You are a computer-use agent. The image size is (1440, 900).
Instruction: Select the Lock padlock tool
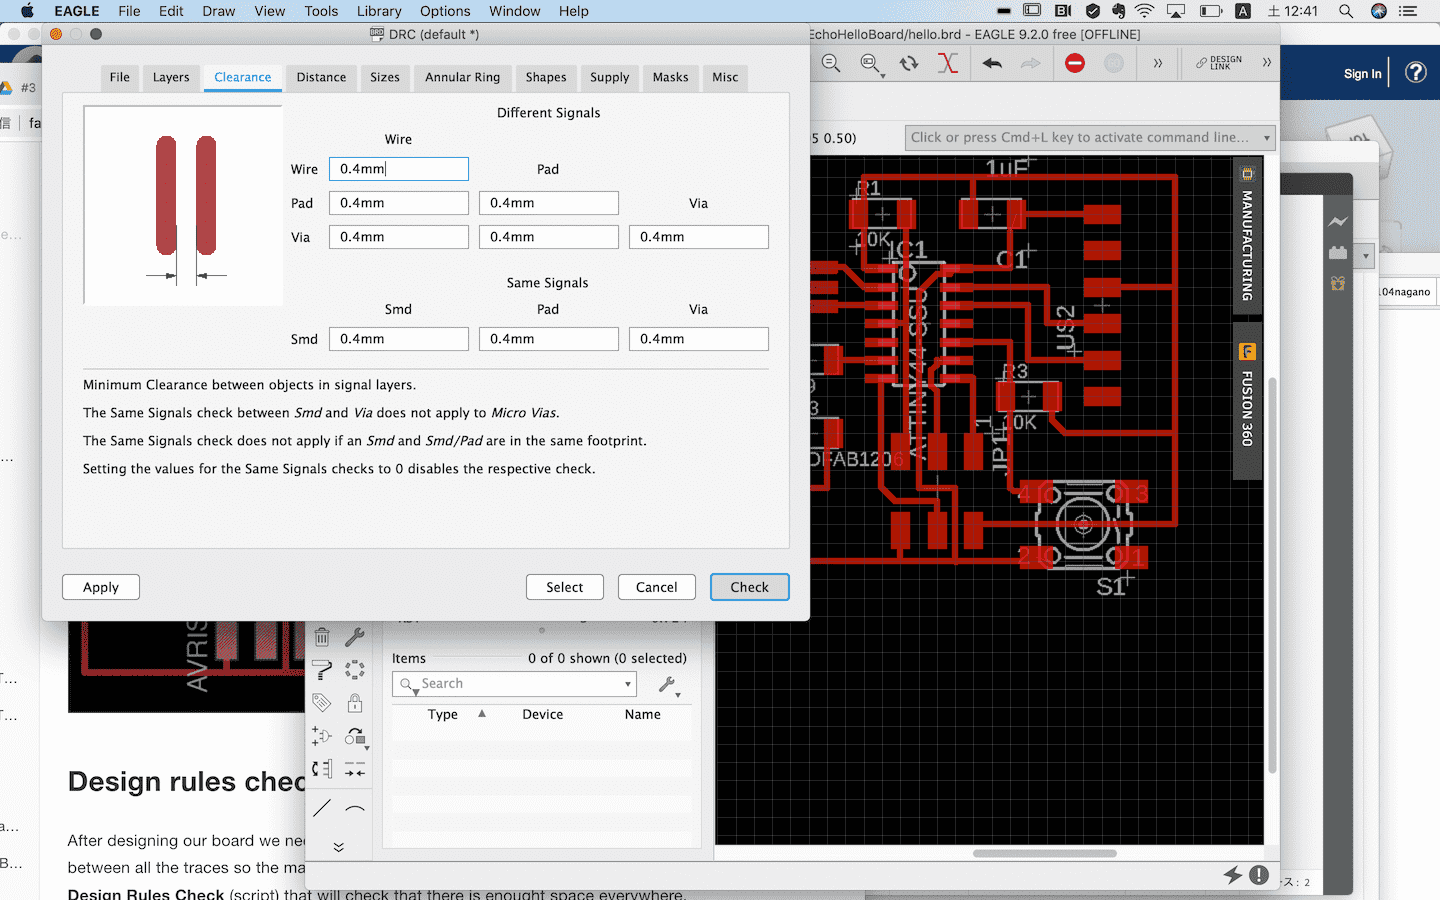pyautogui.click(x=355, y=704)
